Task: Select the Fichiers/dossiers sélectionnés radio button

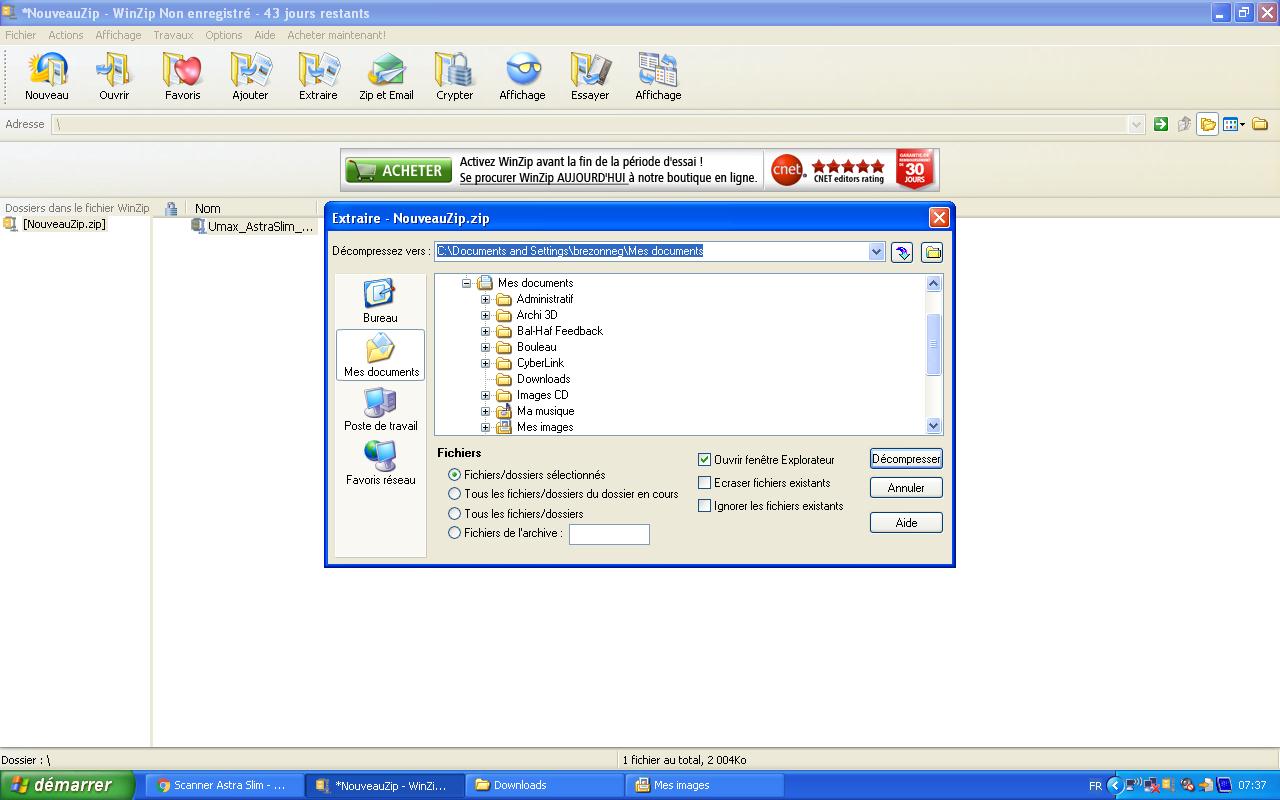Action: pyautogui.click(x=455, y=475)
